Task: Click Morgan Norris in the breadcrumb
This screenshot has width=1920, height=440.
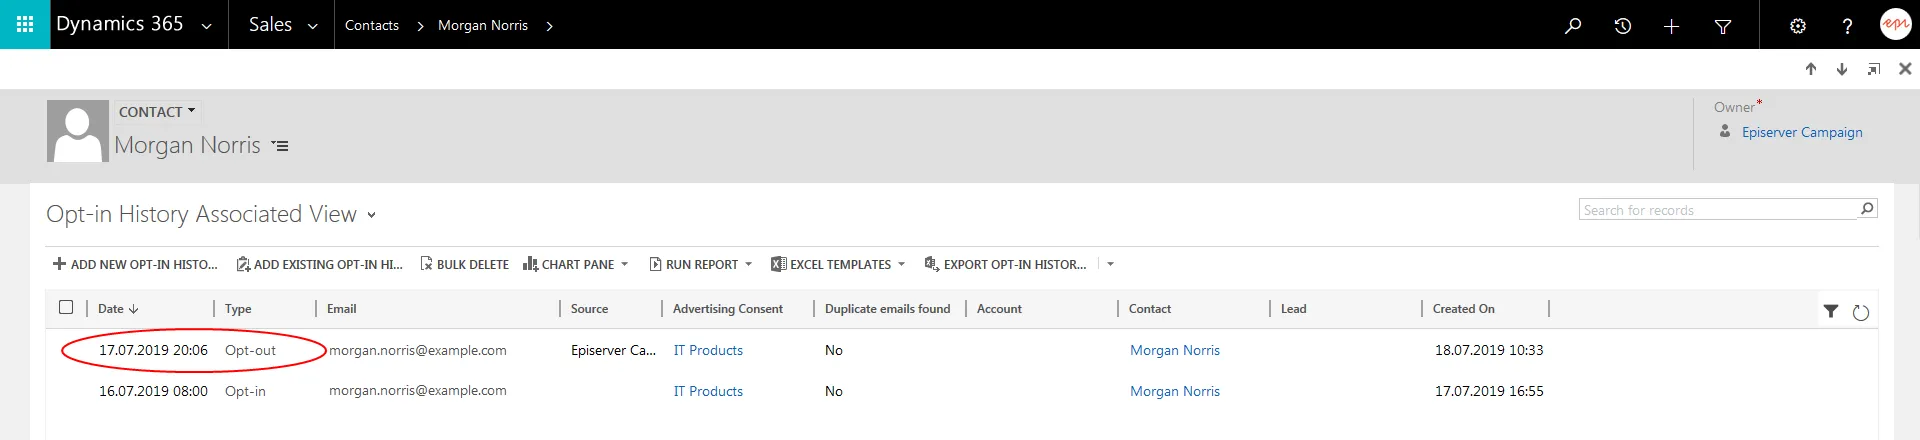Action: [x=483, y=25]
